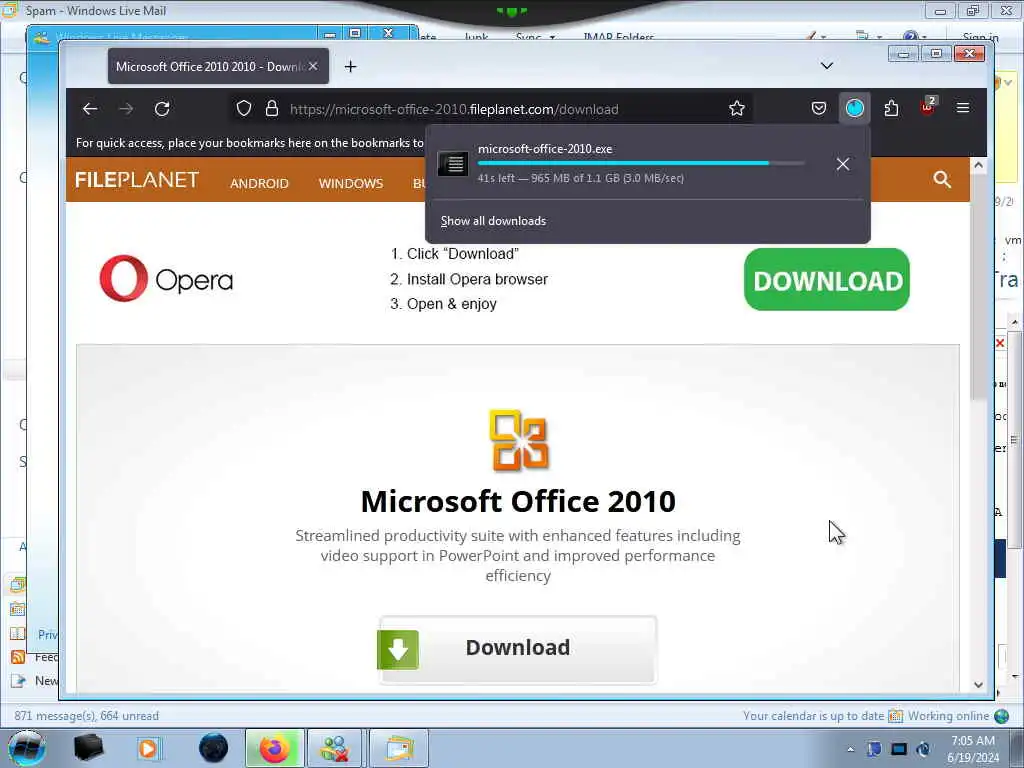
Task: Click the green download arrow icon
Action: click(398, 650)
